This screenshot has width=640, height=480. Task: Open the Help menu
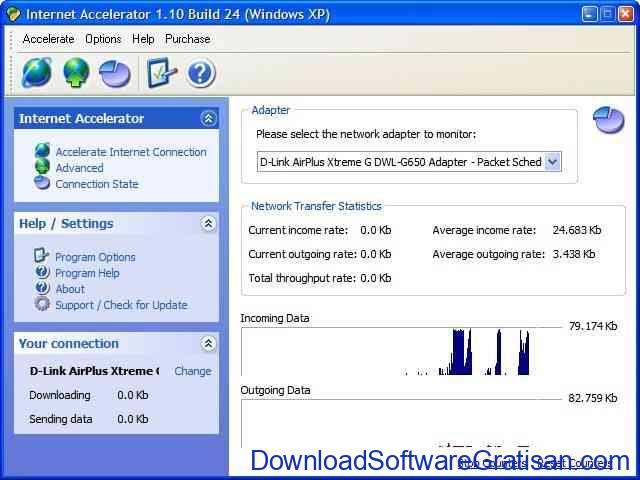tap(143, 39)
